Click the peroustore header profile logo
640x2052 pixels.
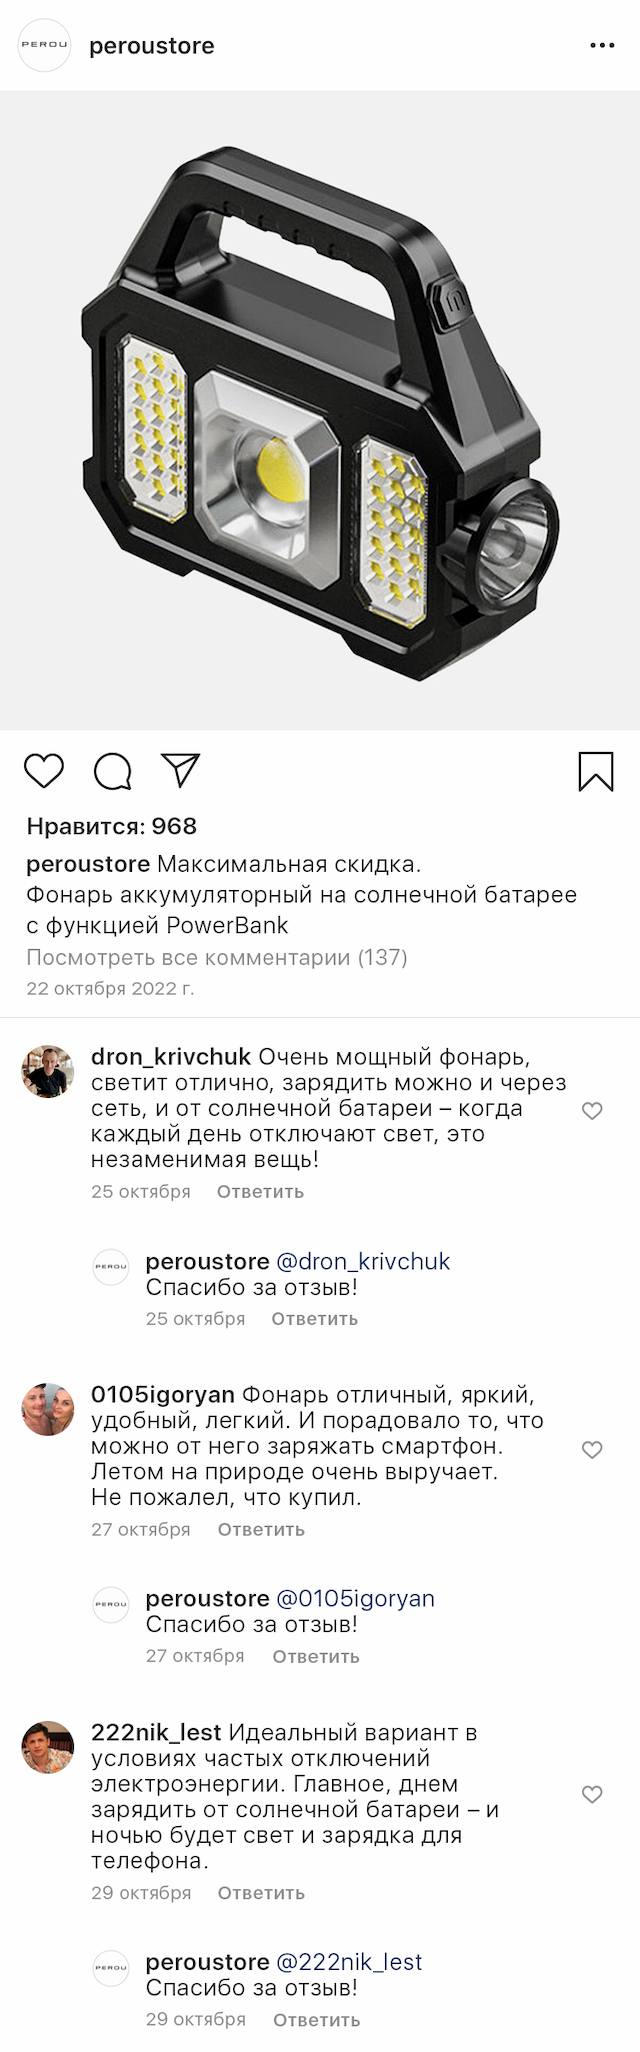click(45, 45)
